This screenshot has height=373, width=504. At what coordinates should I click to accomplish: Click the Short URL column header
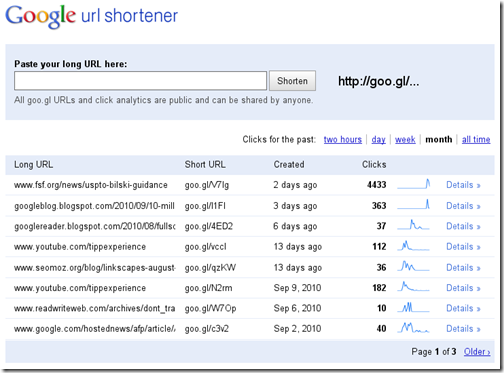click(205, 165)
